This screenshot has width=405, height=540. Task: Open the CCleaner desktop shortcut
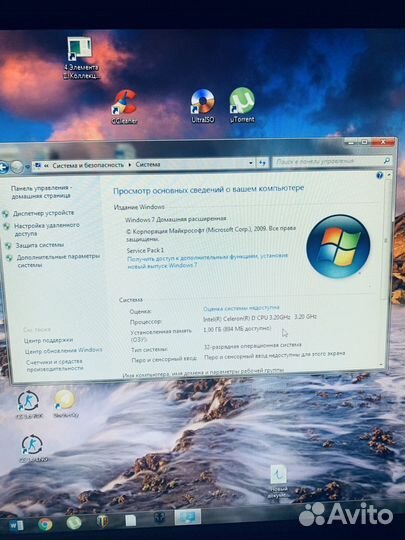coord(124,107)
